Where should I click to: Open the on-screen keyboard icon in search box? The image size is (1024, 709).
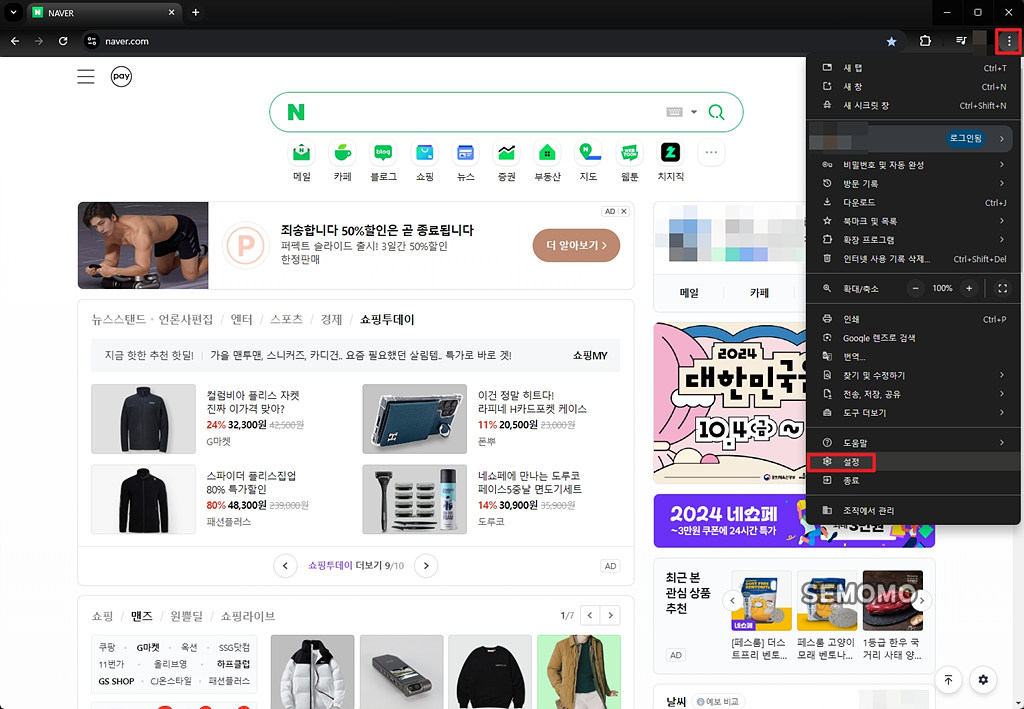point(674,112)
